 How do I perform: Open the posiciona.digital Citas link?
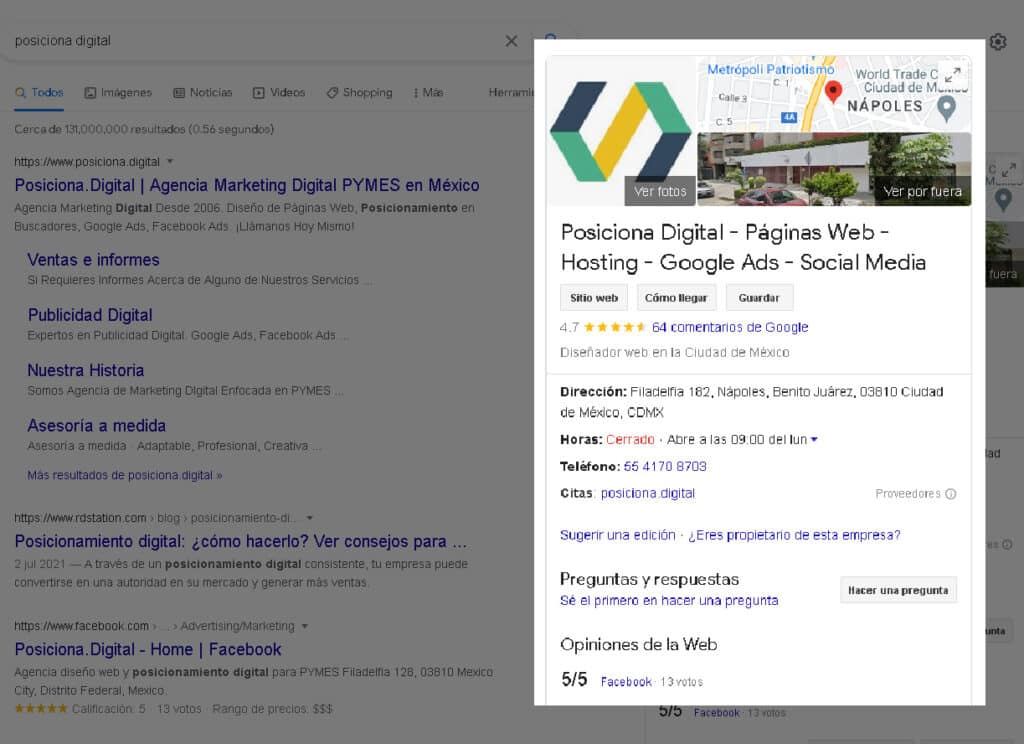coord(648,493)
